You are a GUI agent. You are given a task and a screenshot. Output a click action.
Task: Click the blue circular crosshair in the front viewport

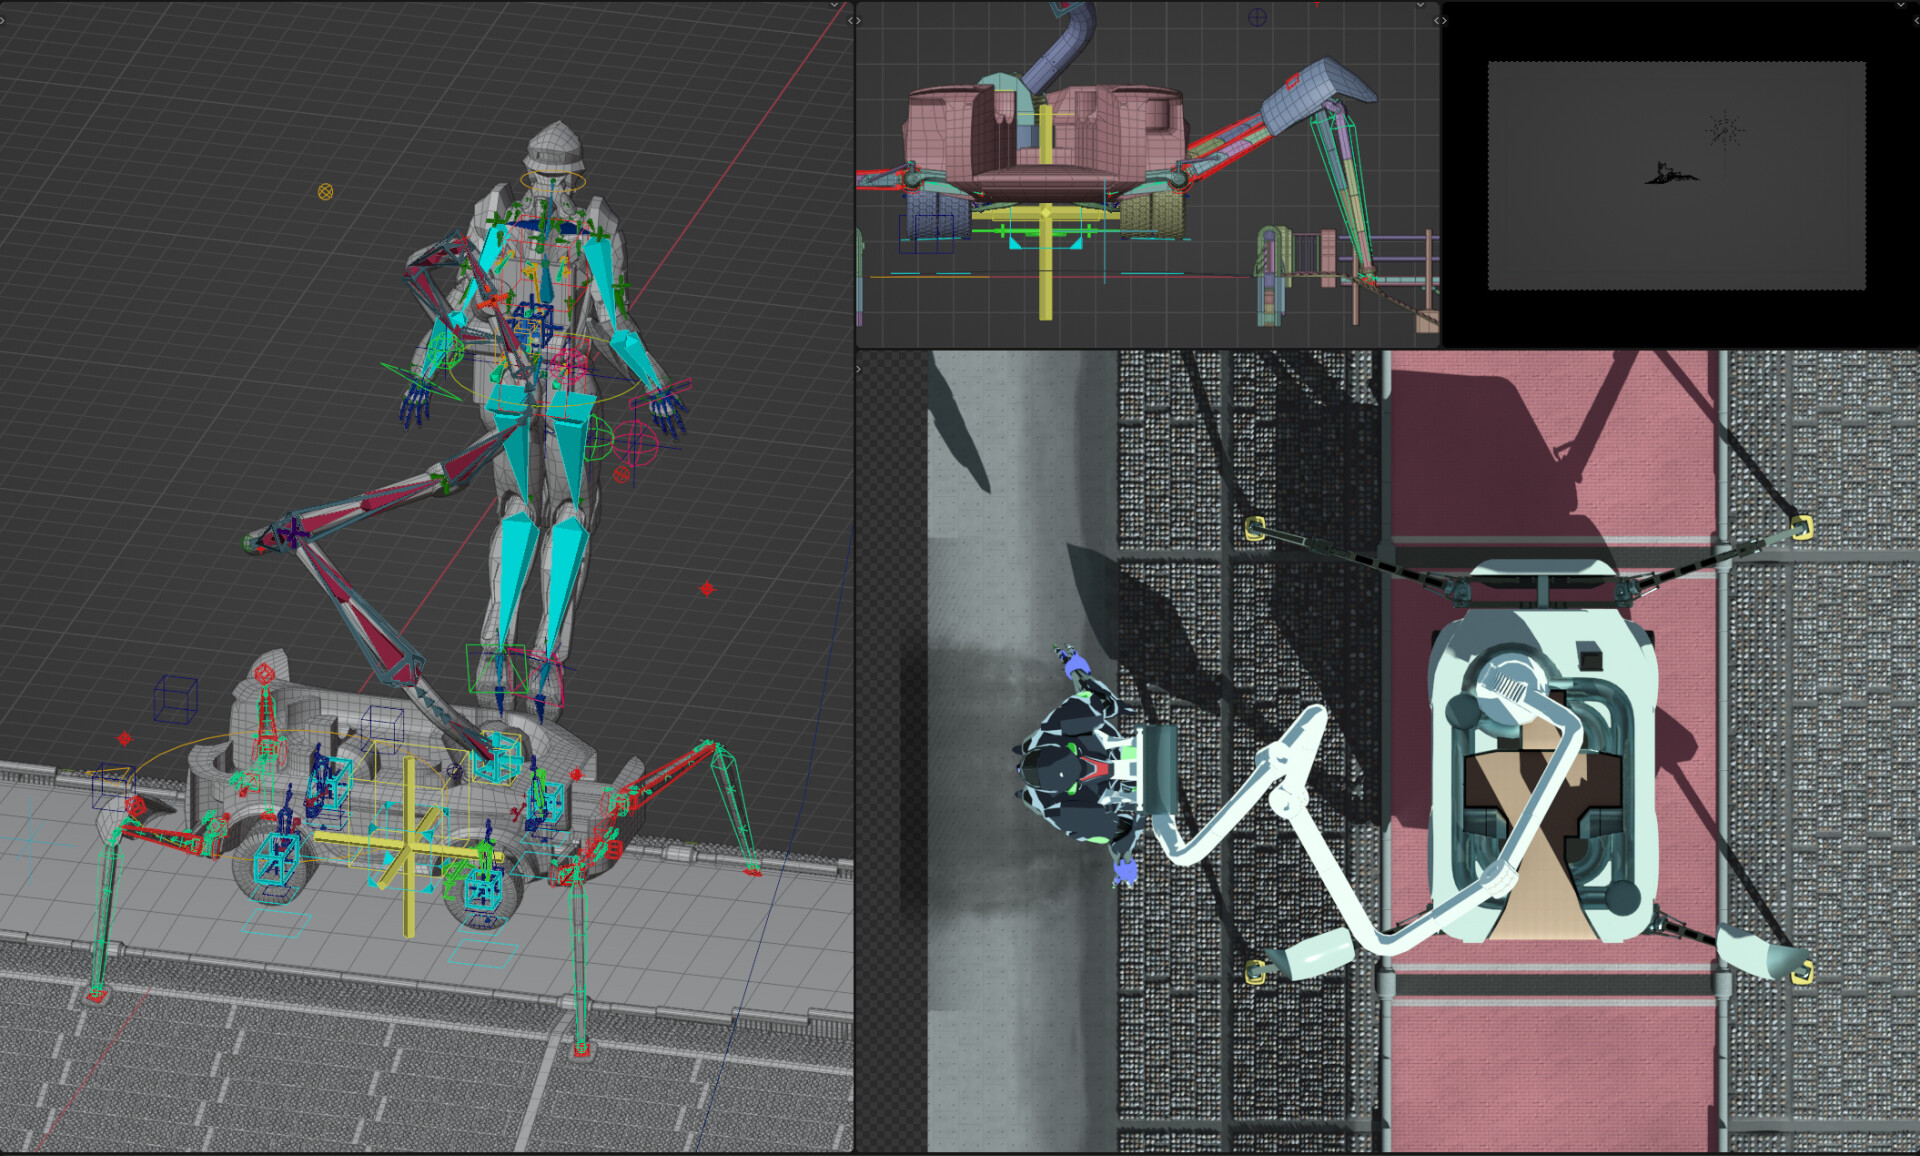1256,17
